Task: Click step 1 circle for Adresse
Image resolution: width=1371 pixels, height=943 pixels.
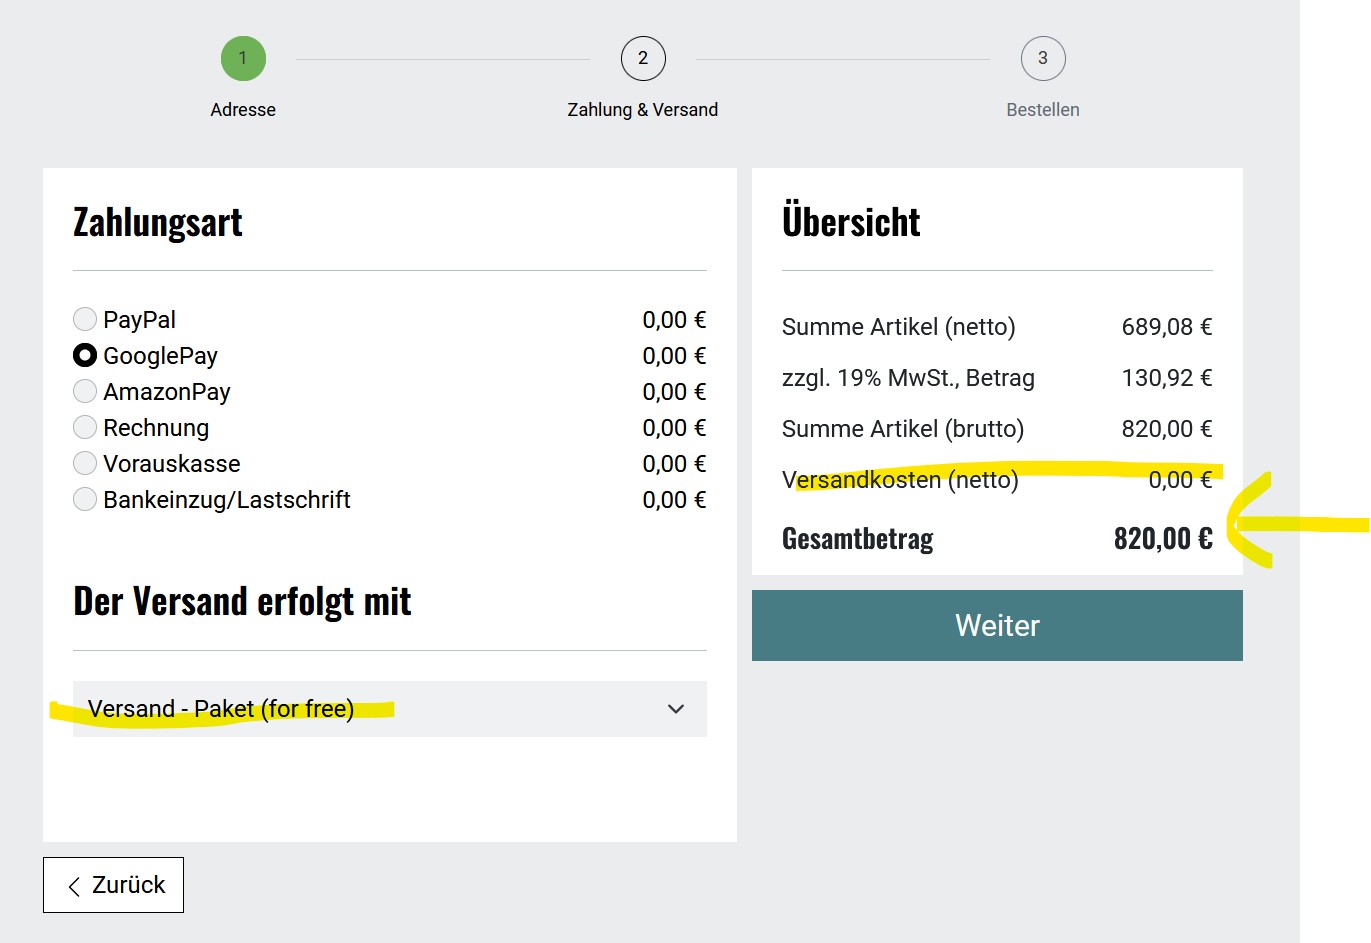Action: pos(243,58)
